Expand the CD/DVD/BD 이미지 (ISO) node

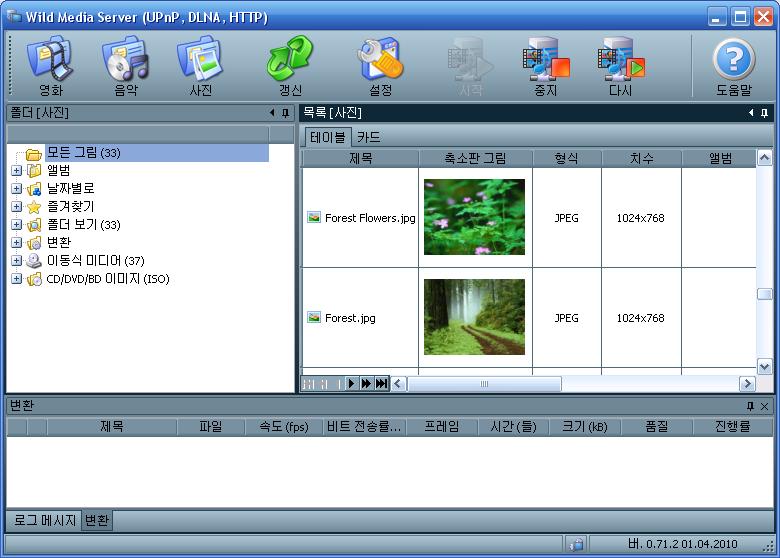[x=16, y=279]
